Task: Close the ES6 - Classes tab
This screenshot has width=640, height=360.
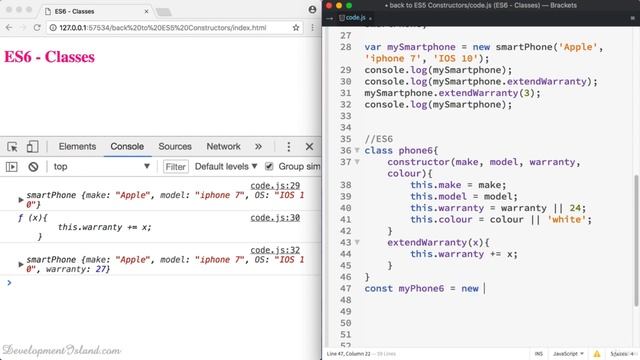Action: (x=146, y=11)
